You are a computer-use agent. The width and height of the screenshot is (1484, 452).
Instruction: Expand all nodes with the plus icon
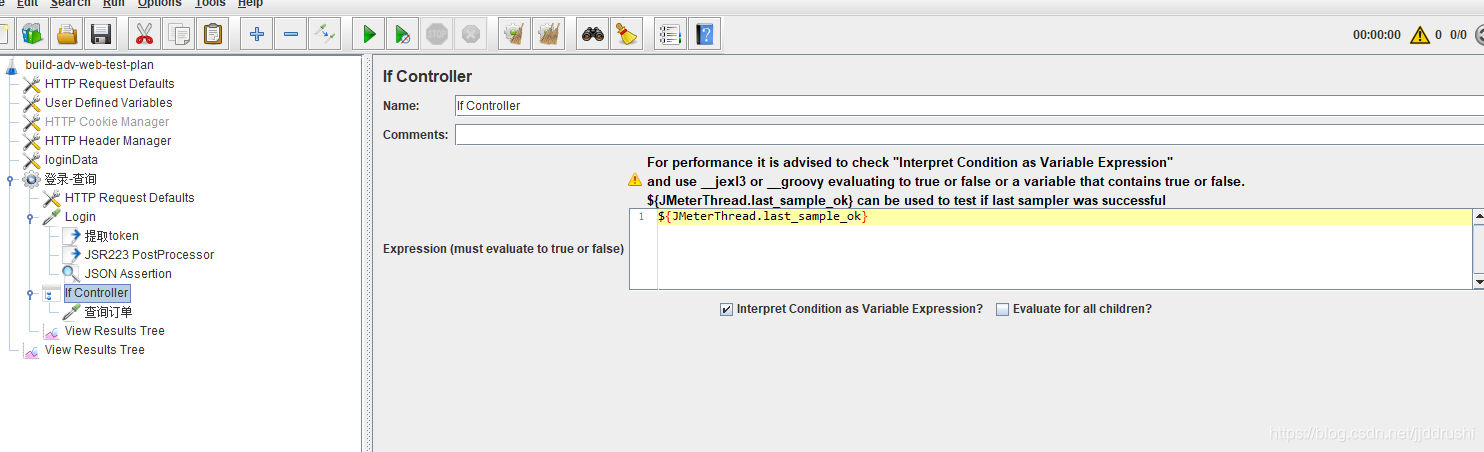click(257, 35)
